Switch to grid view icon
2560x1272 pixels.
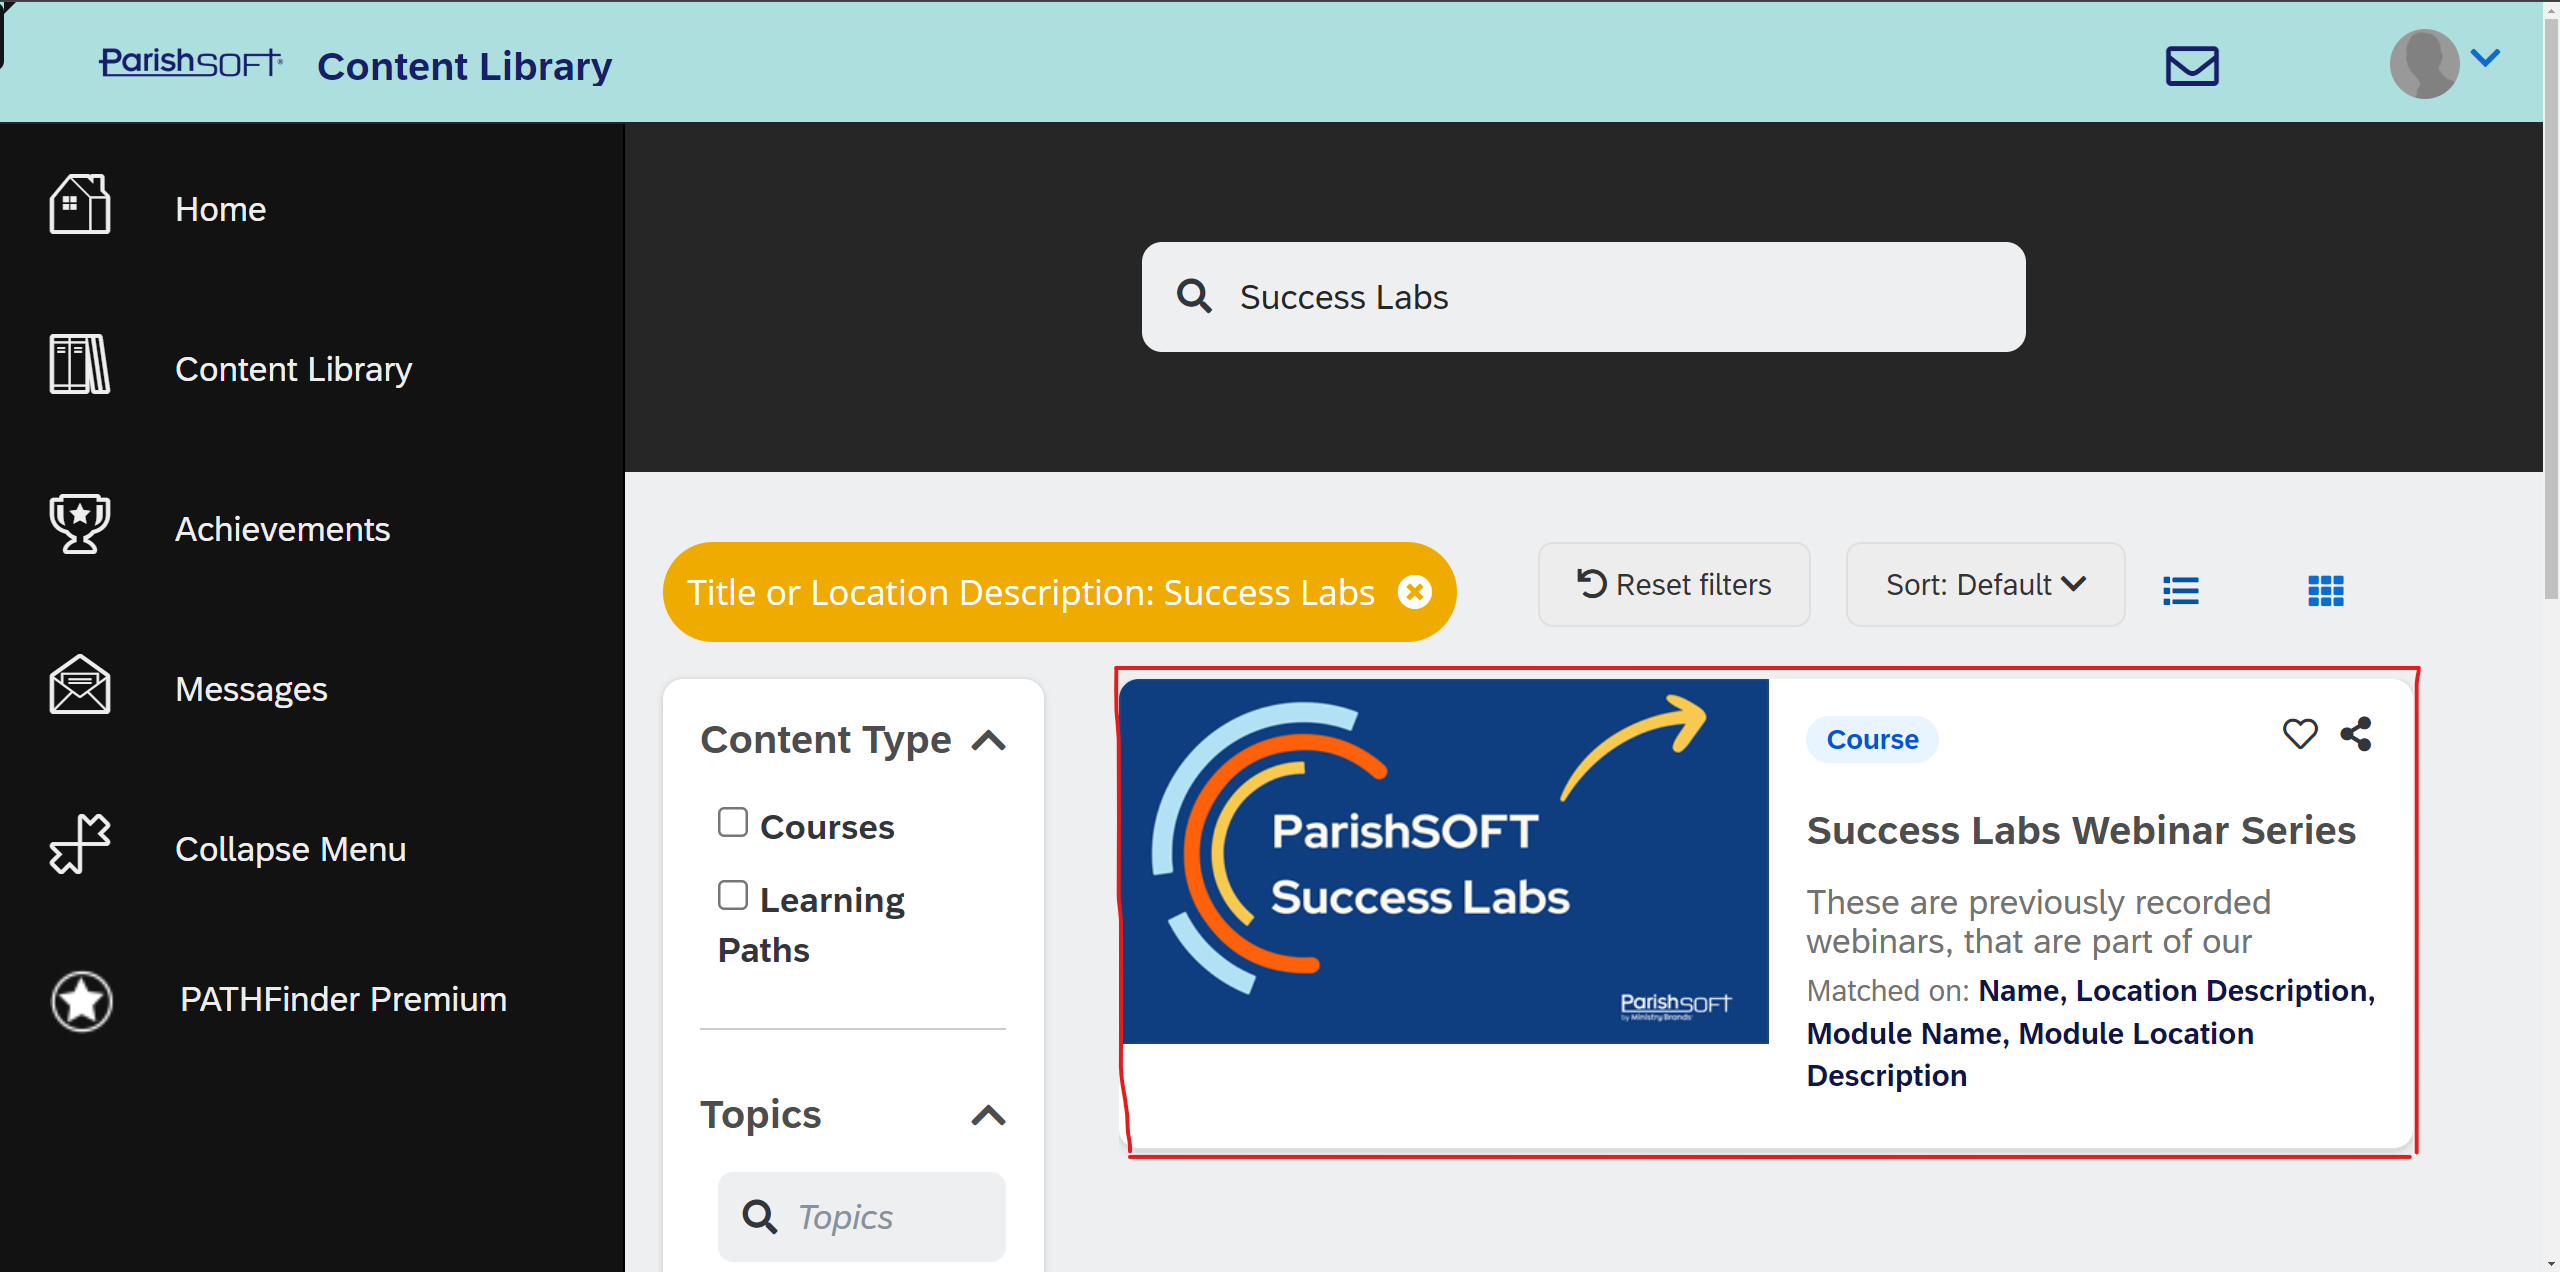[2325, 590]
